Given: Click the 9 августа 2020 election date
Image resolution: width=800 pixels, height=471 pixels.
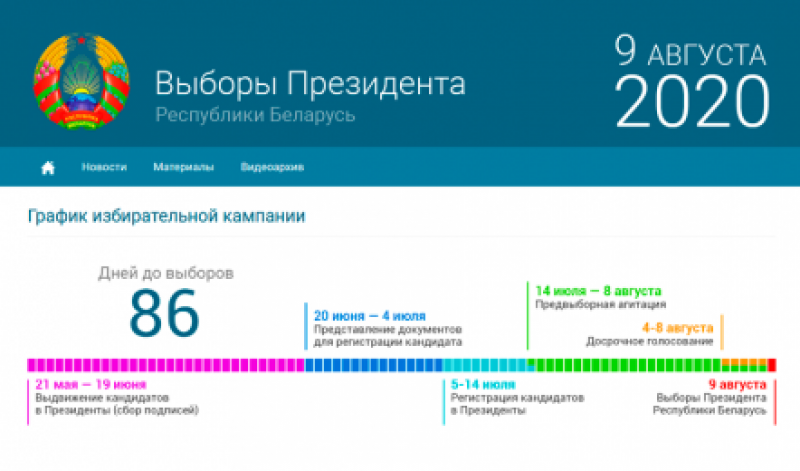Looking at the screenshot, I should coord(691,84).
